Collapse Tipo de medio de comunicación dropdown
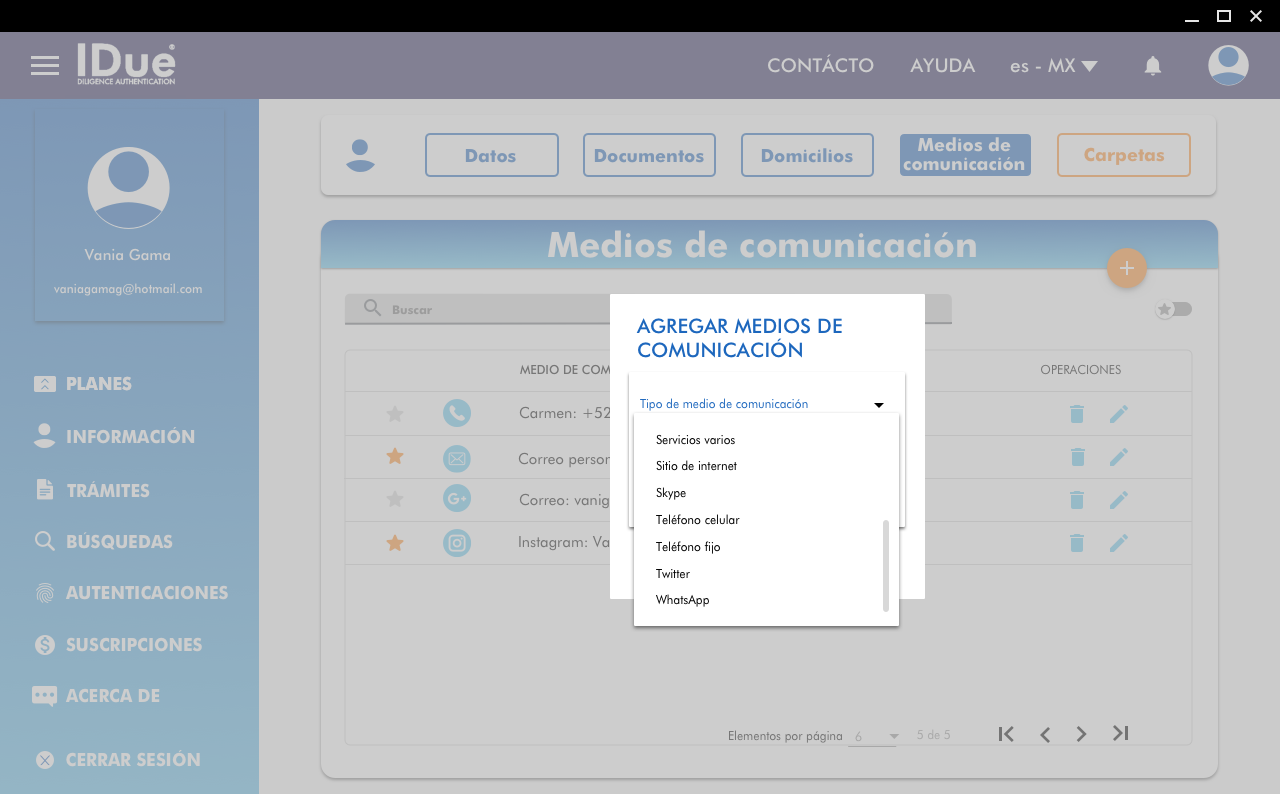The height and width of the screenshot is (794, 1280). [878, 405]
